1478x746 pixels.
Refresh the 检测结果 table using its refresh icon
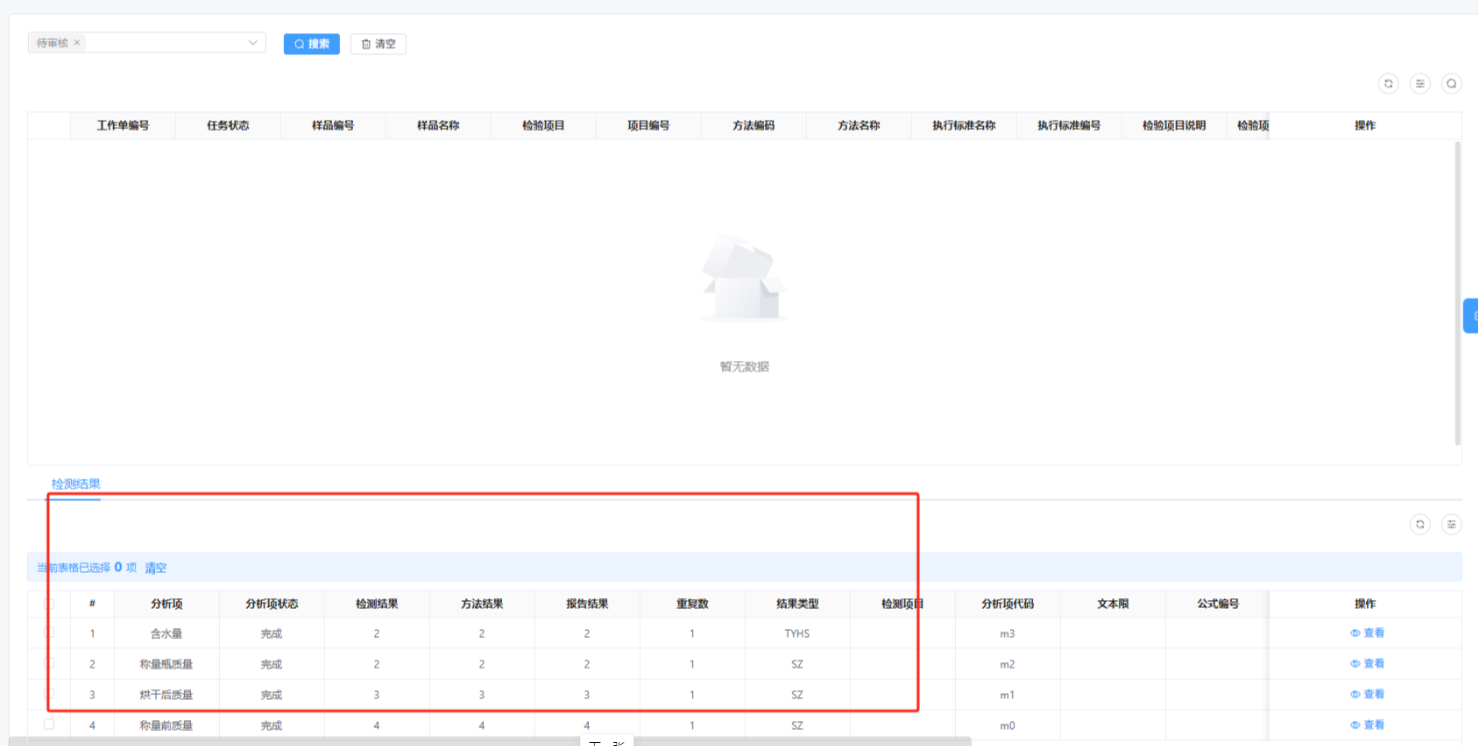1419,524
